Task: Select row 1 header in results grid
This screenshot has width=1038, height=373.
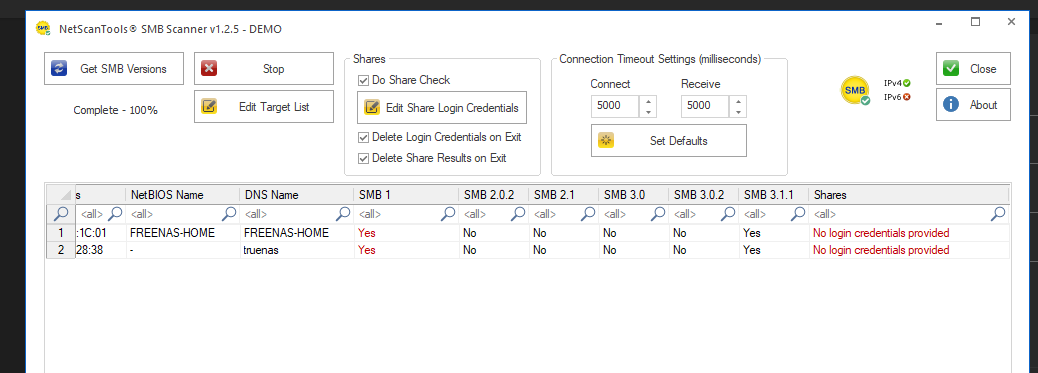Action: [x=61, y=233]
